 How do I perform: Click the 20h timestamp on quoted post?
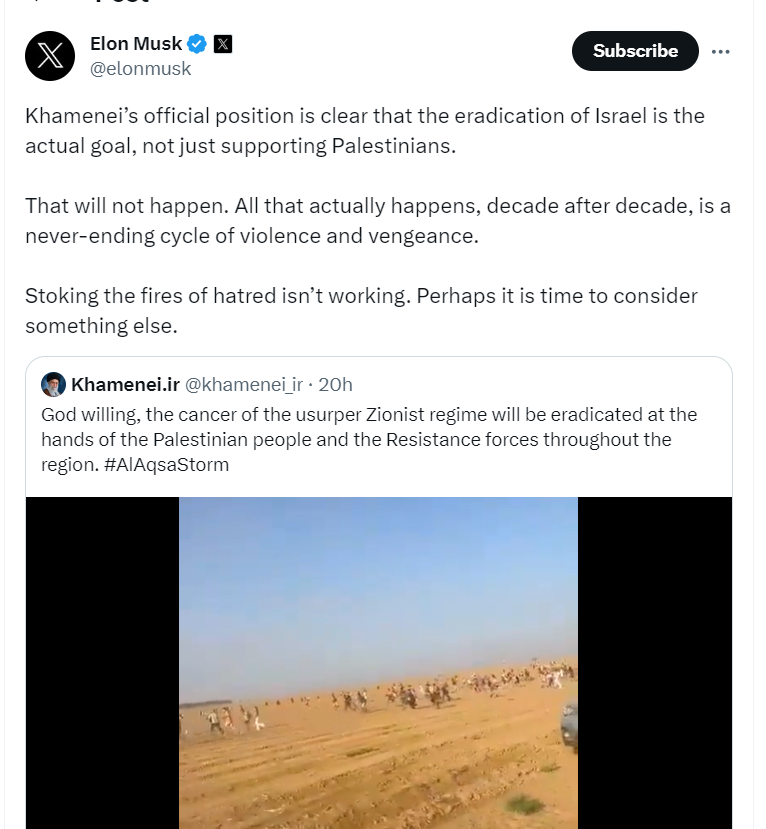(335, 384)
